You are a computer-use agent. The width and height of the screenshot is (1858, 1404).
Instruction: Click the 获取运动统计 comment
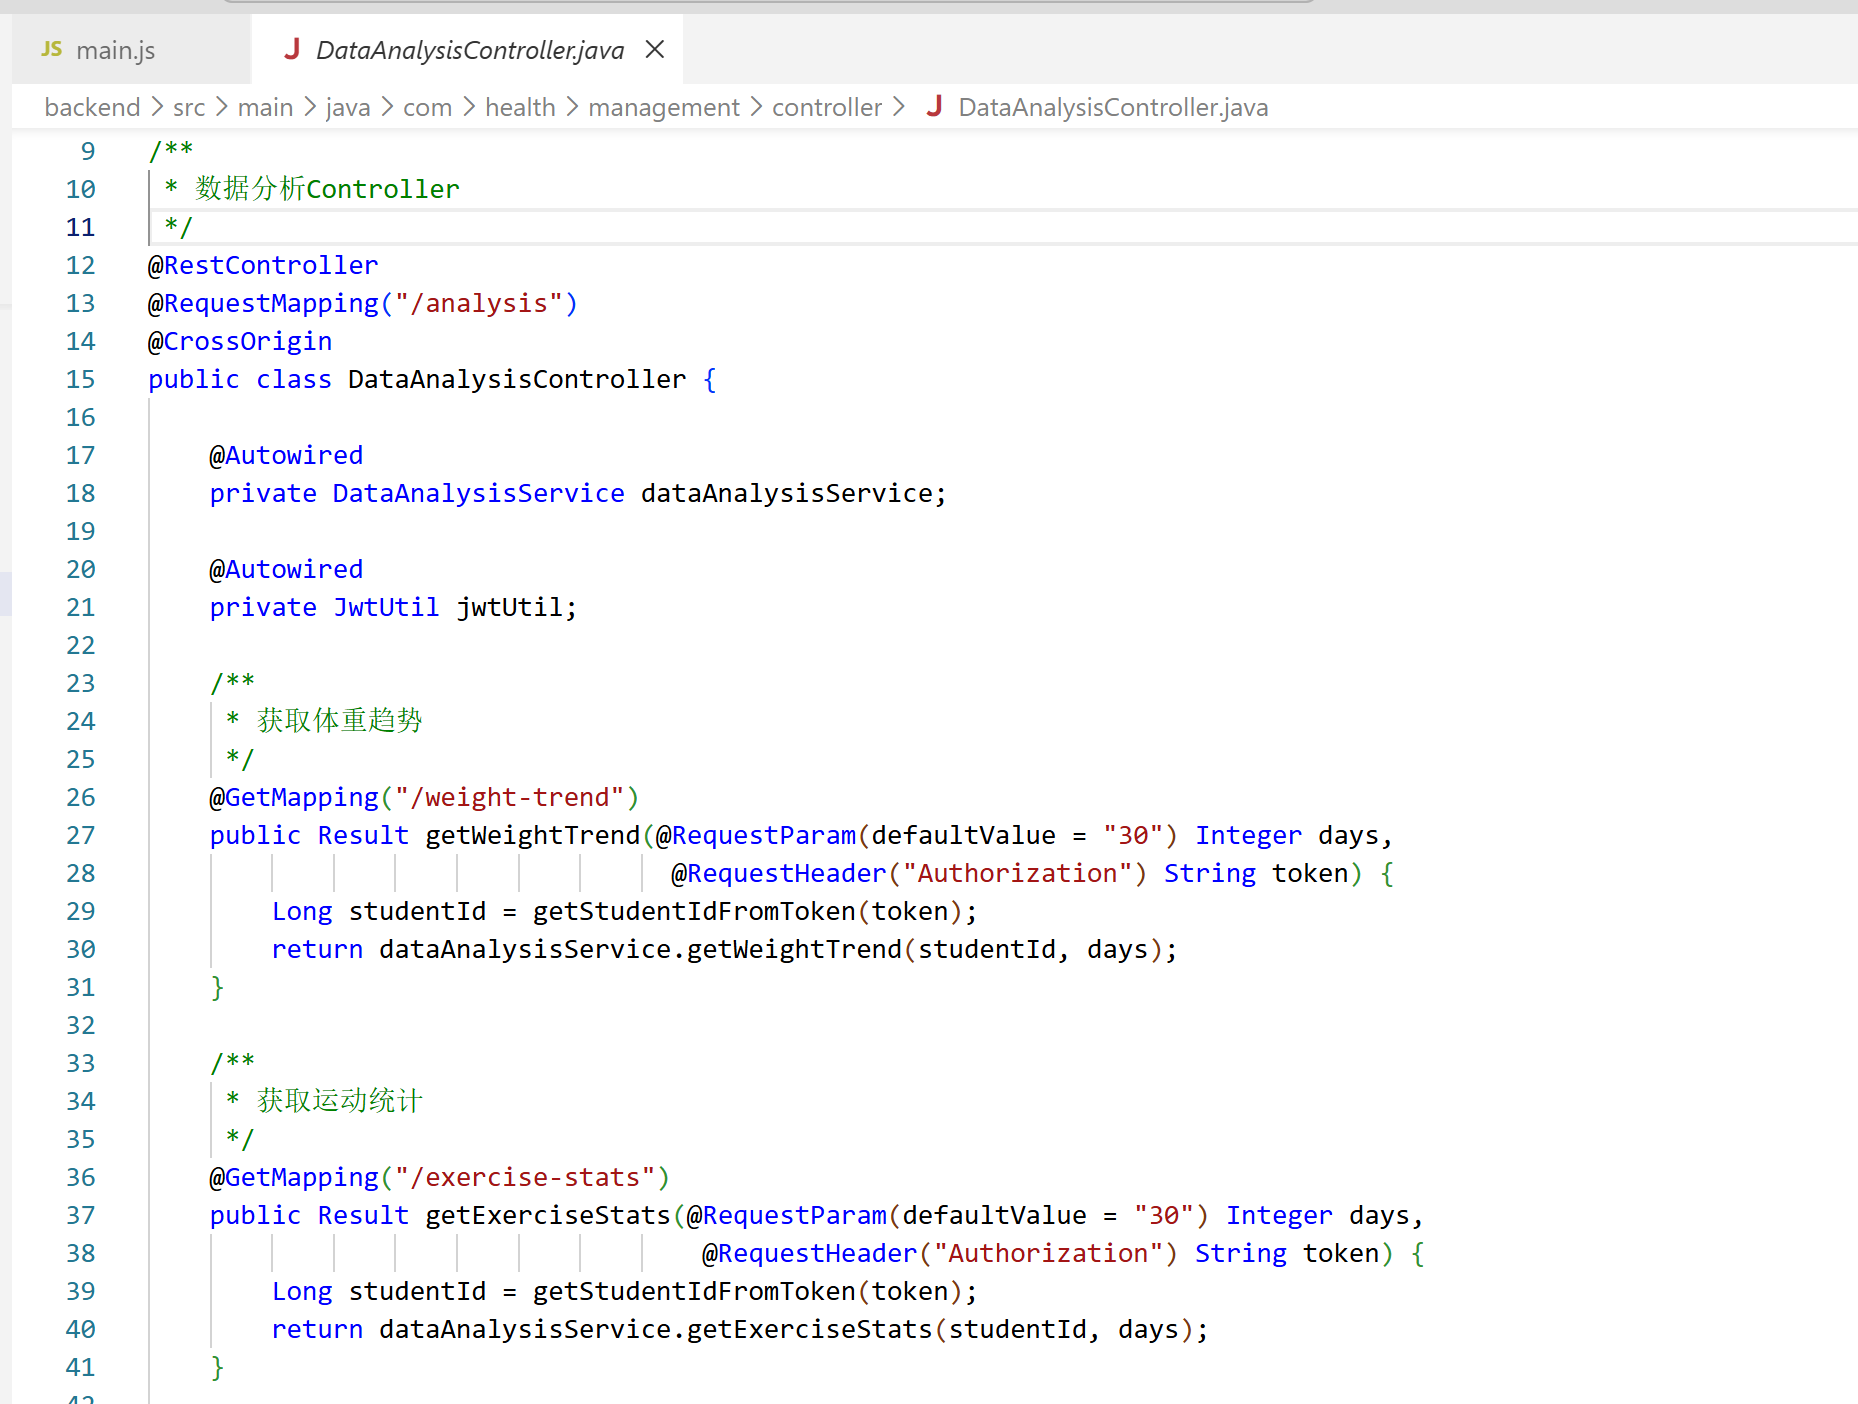click(340, 1100)
